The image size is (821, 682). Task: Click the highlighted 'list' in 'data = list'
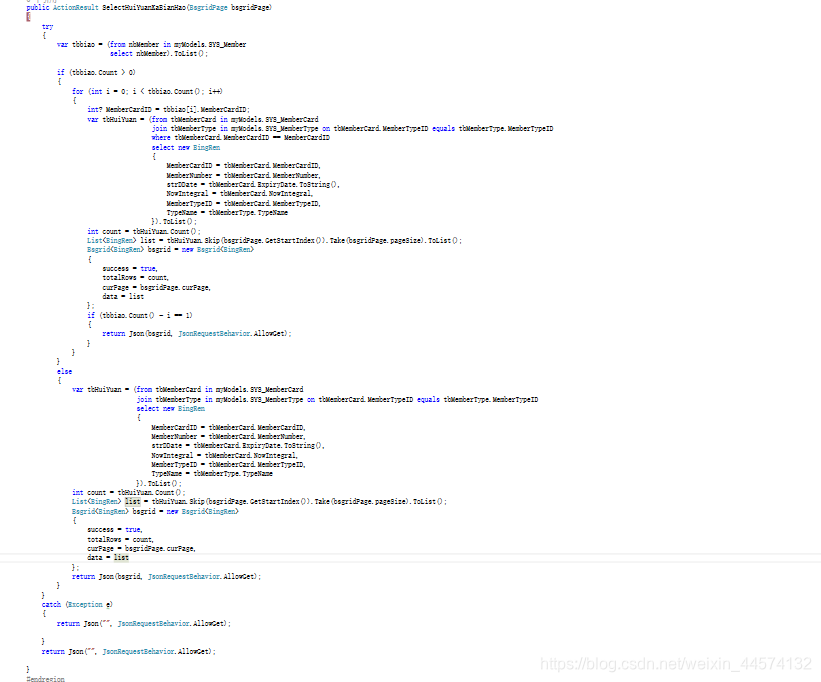[121, 557]
